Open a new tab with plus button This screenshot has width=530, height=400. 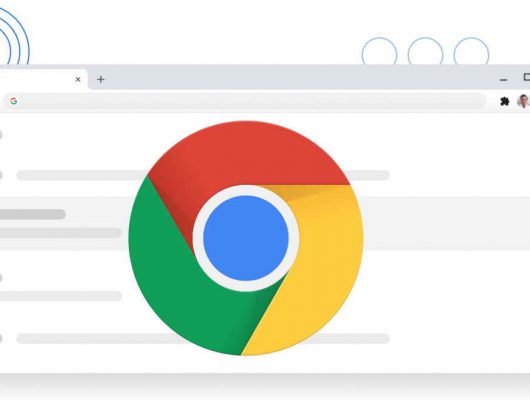click(x=101, y=79)
